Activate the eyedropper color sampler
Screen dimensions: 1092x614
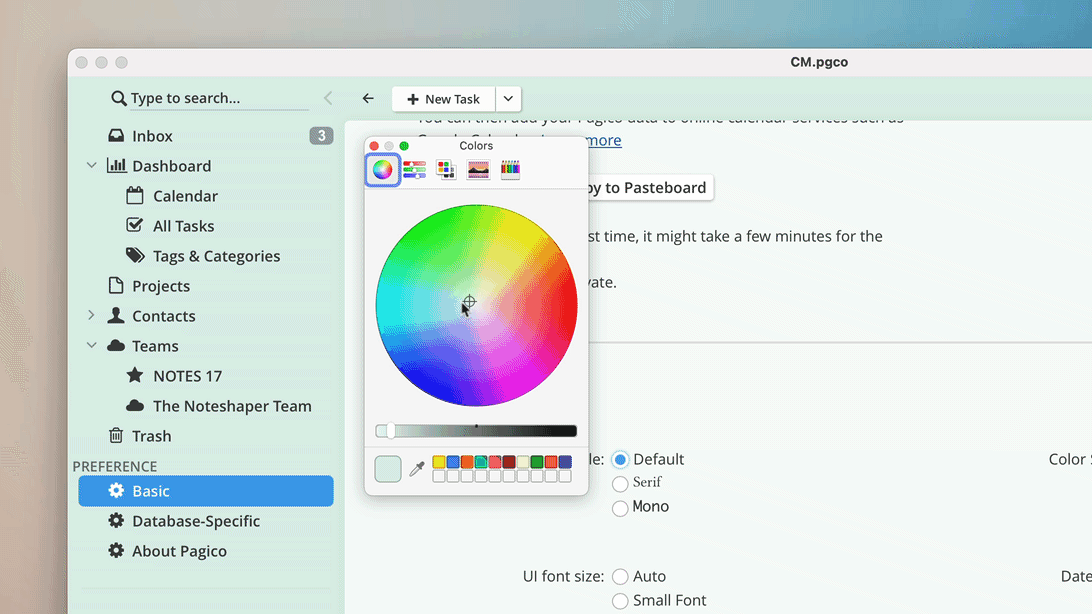click(x=416, y=469)
